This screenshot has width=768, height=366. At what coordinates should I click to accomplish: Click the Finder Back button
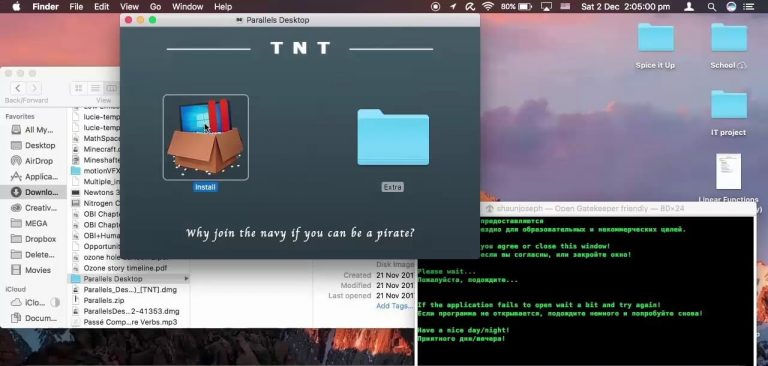click(18, 88)
